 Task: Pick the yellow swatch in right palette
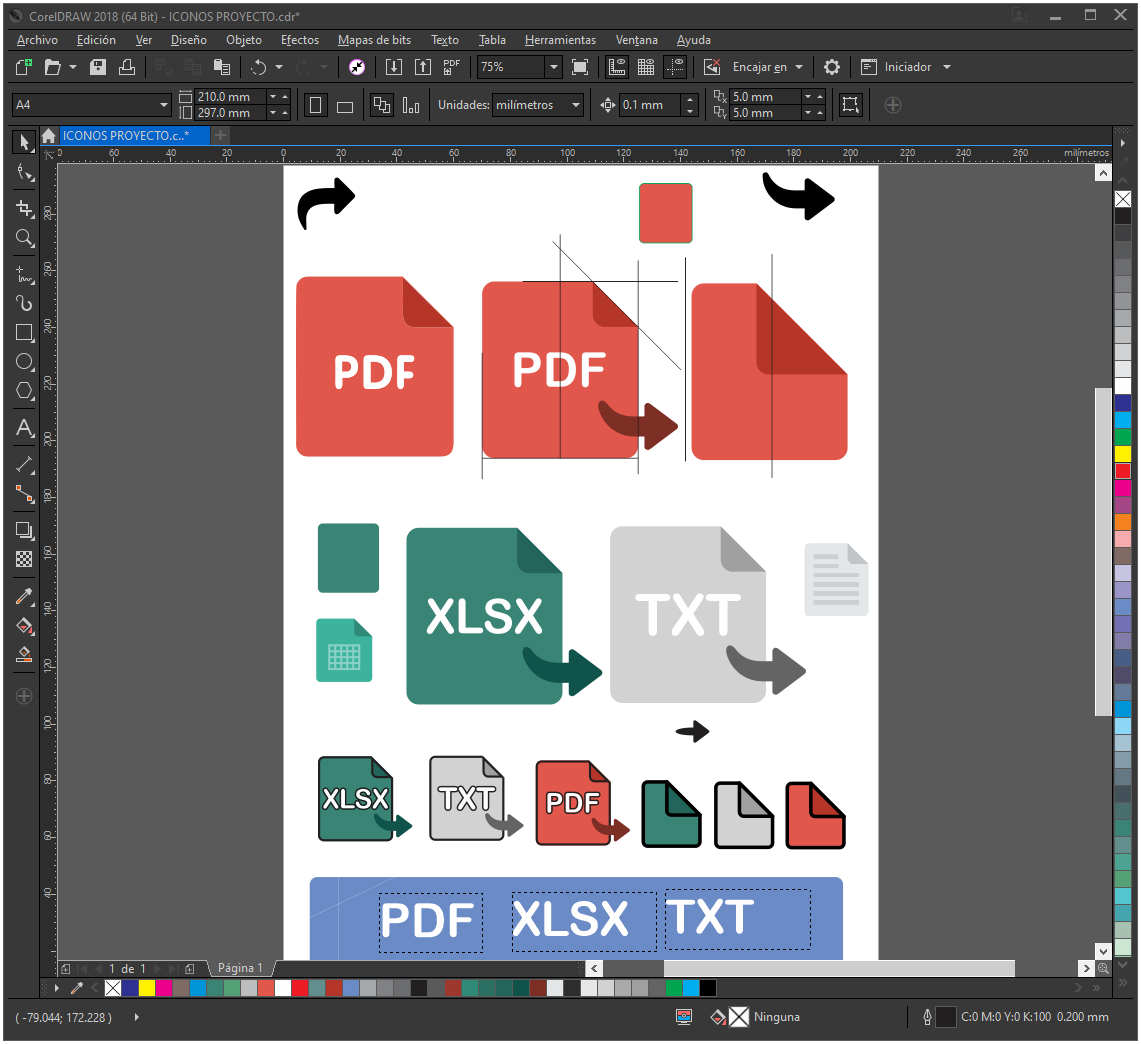(1123, 454)
